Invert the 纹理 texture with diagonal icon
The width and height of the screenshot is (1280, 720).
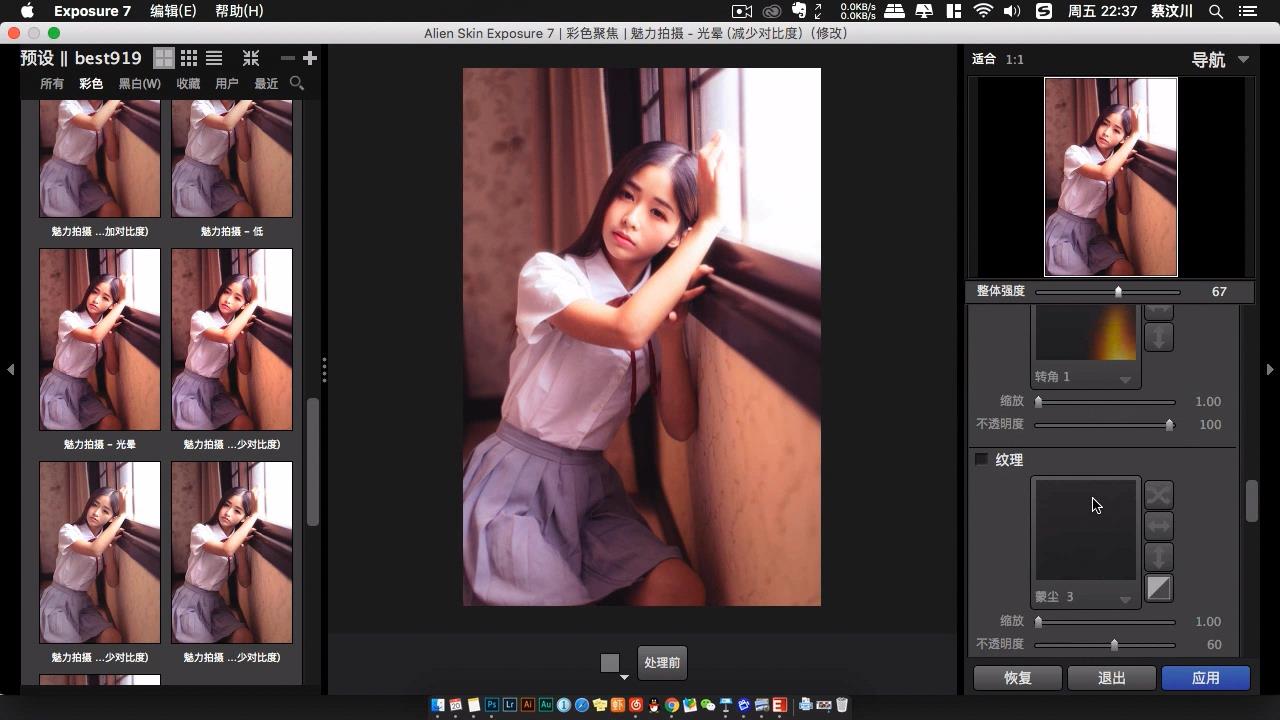pos(1158,588)
